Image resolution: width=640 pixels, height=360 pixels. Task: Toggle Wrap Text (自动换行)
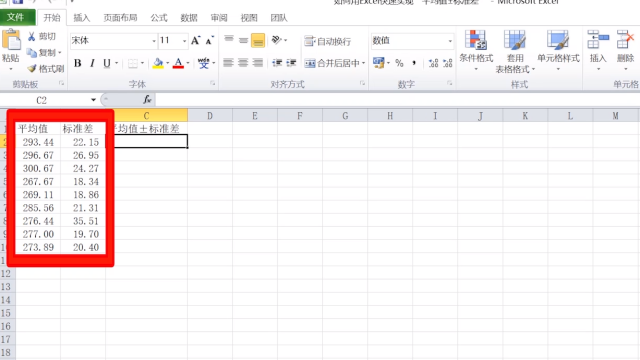(327, 41)
